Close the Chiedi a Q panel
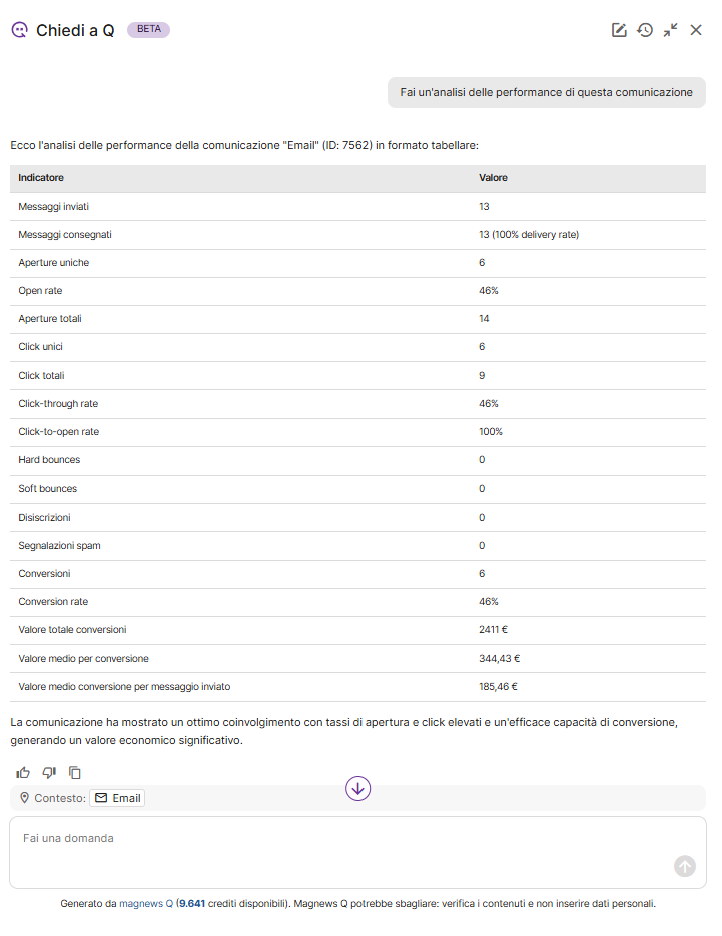 click(696, 30)
